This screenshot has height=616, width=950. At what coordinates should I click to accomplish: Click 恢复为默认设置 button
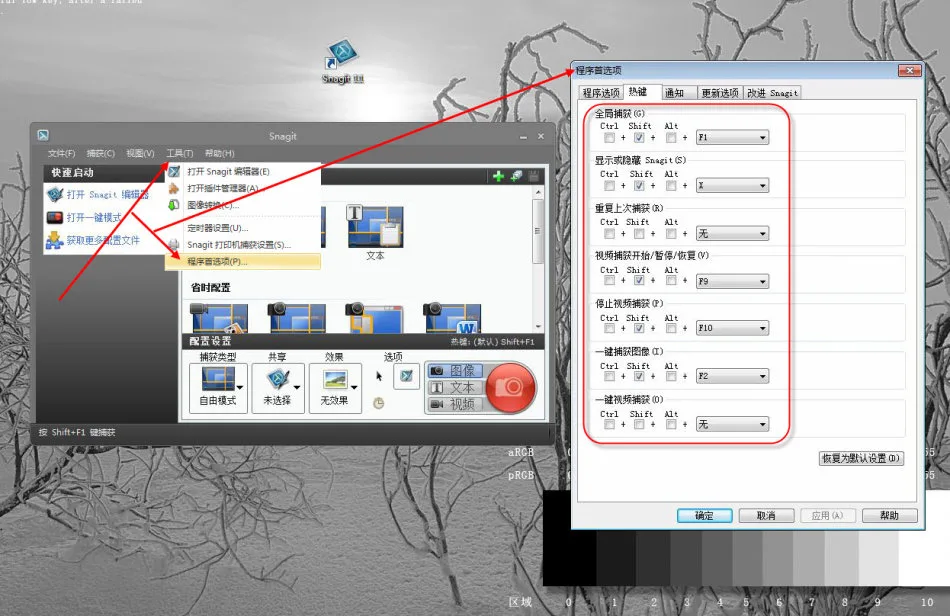pyautogui.click(x=861, y=459)
